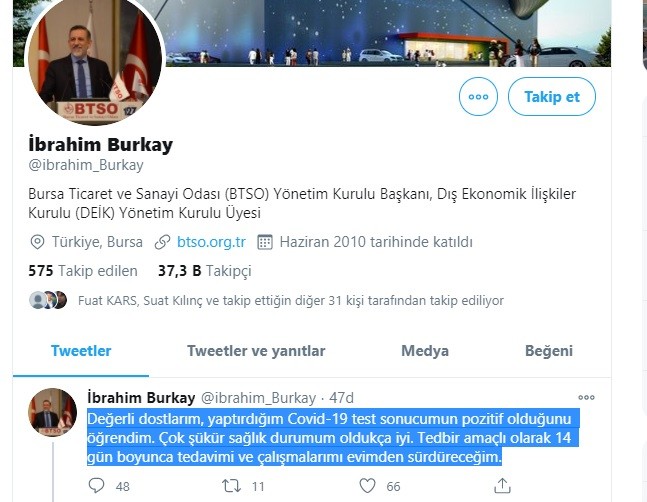Open mutual followers list Fuat KARS, Suat Kılınç
Viewport: 647px width, 502px height.
click(291, 300)
